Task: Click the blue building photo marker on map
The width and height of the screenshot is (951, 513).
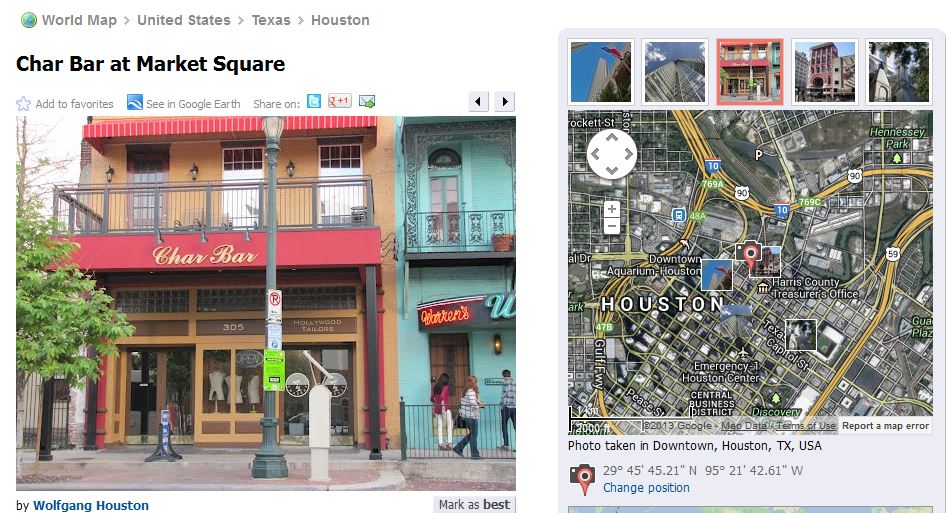Action: pos(716,275)
